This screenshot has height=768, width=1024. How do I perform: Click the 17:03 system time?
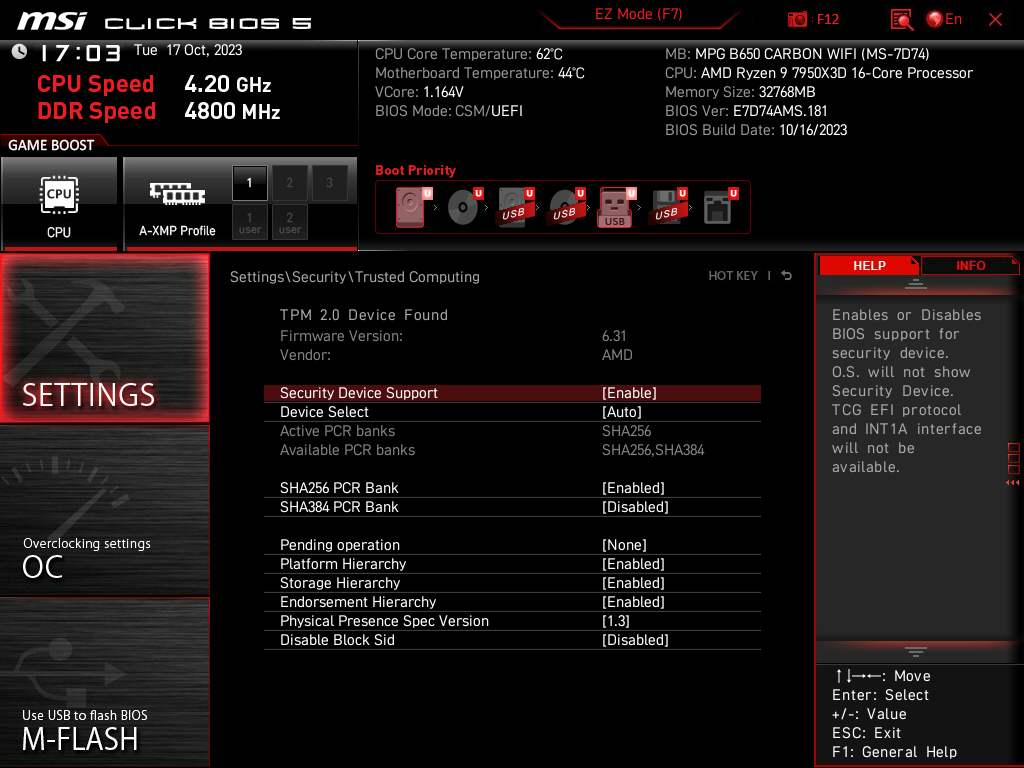click(80, 53)
